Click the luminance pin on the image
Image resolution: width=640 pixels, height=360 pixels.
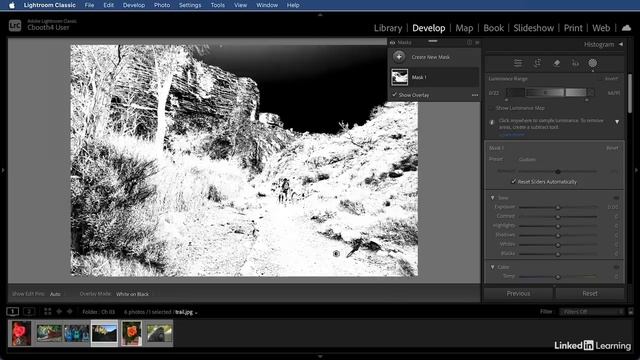pos(336,253)
